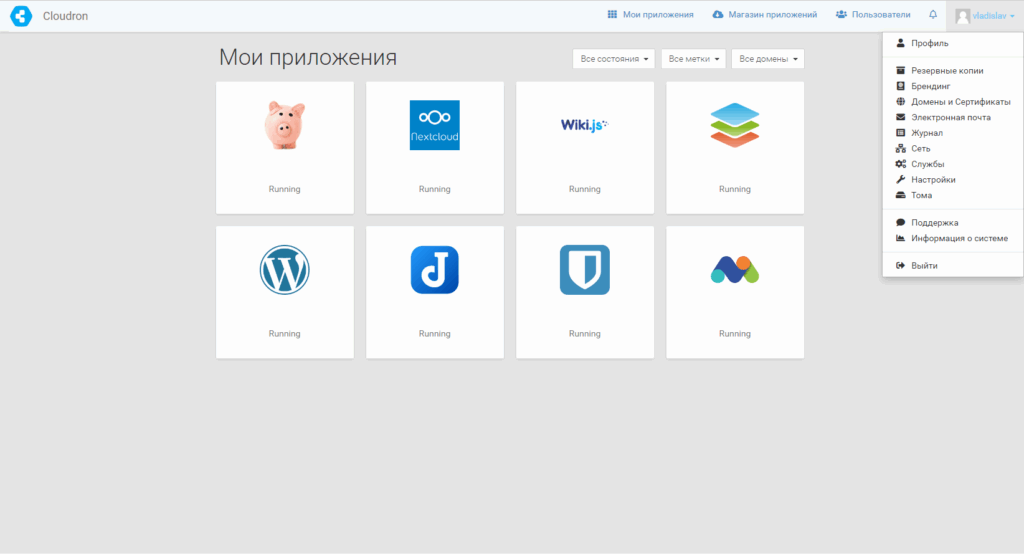Image resolution: width=1024 pixels, height=554 pixels.
Task: Click the globe icon beside Домены и Сертификаты
Action: pos(901,102)
